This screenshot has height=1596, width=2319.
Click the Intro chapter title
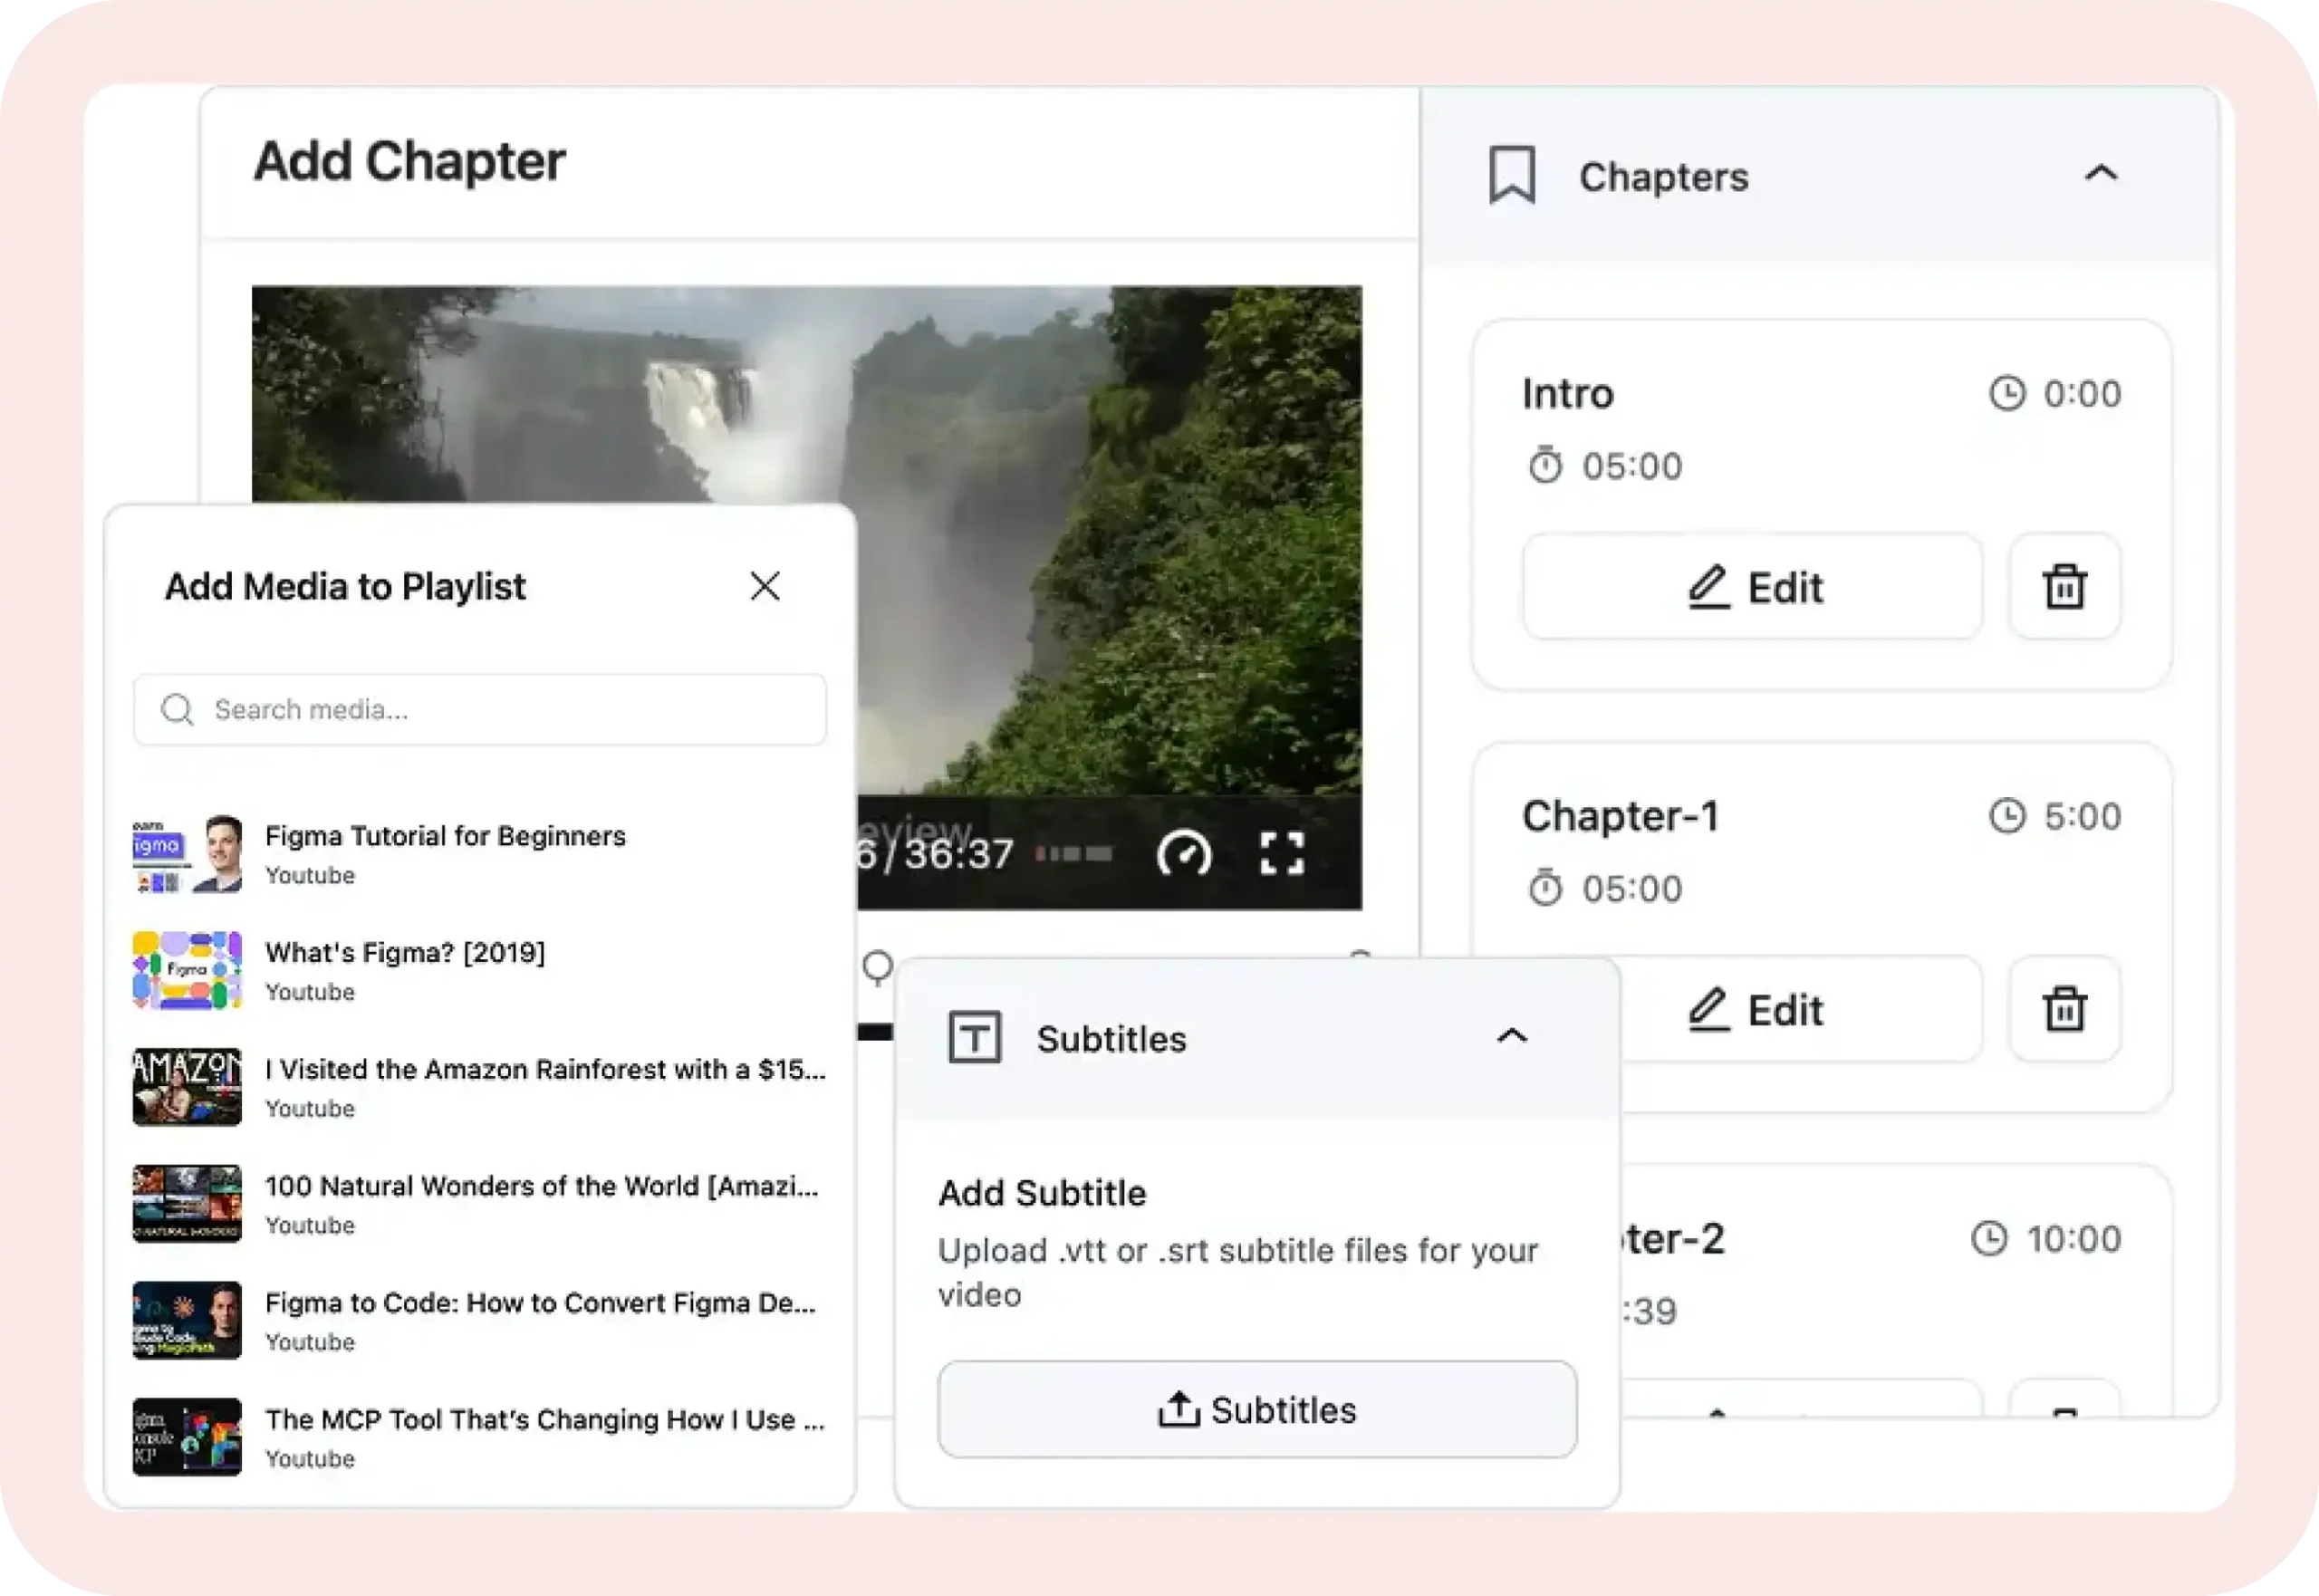[1568, 393]
